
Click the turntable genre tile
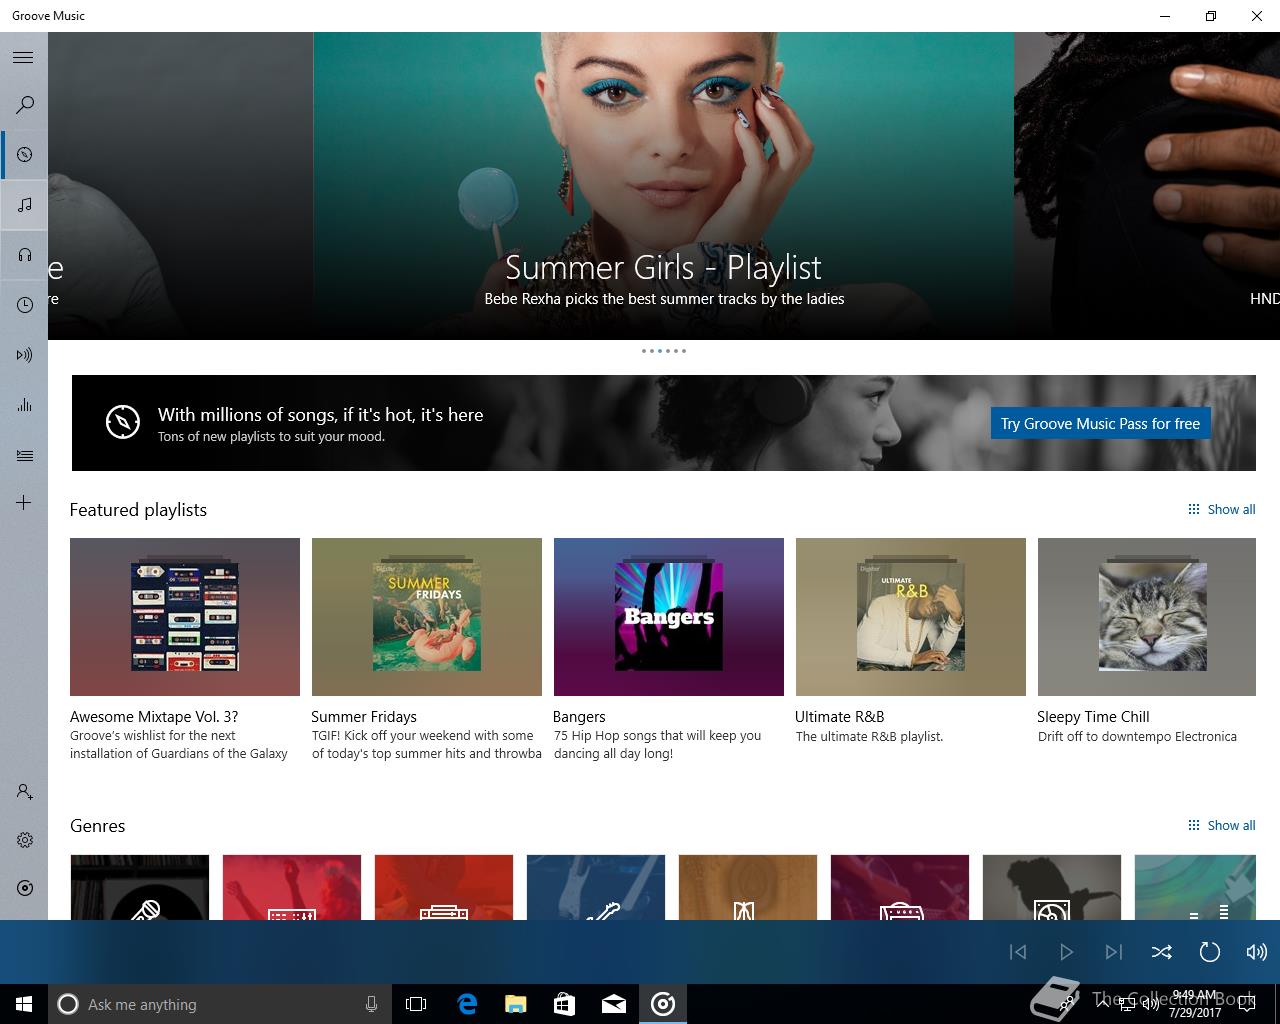point(1052,887)
